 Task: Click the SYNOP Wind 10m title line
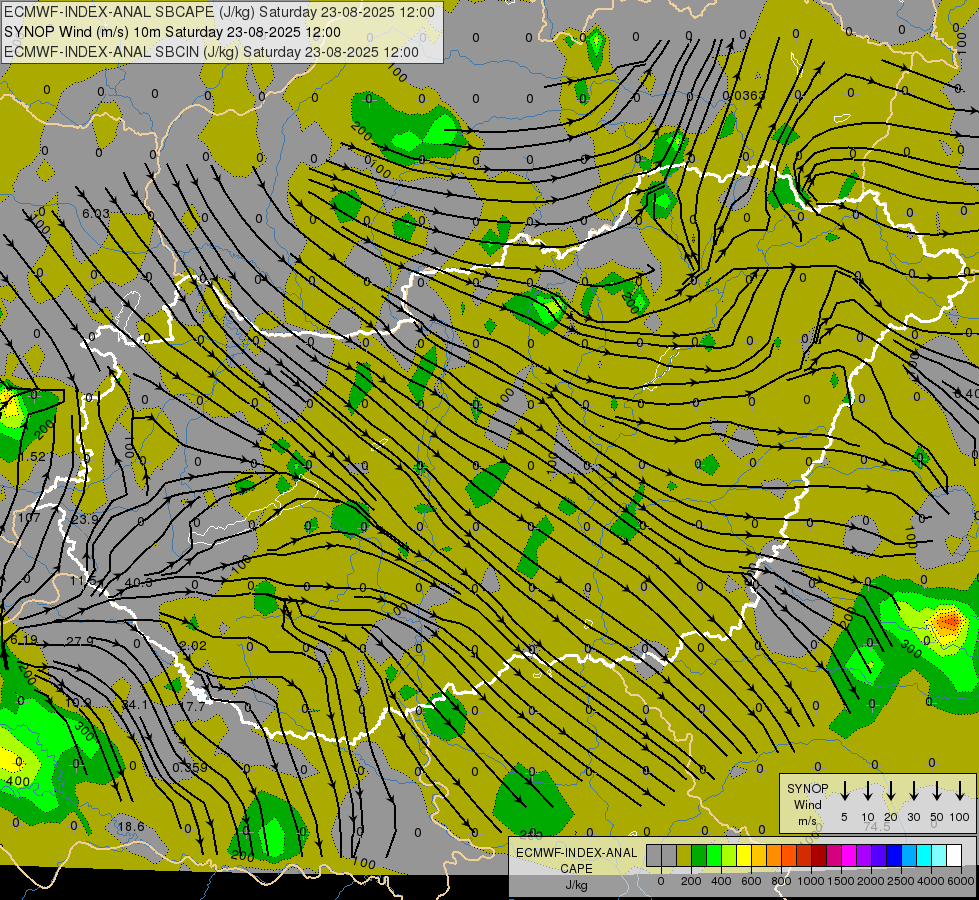(x=172, y=32)
